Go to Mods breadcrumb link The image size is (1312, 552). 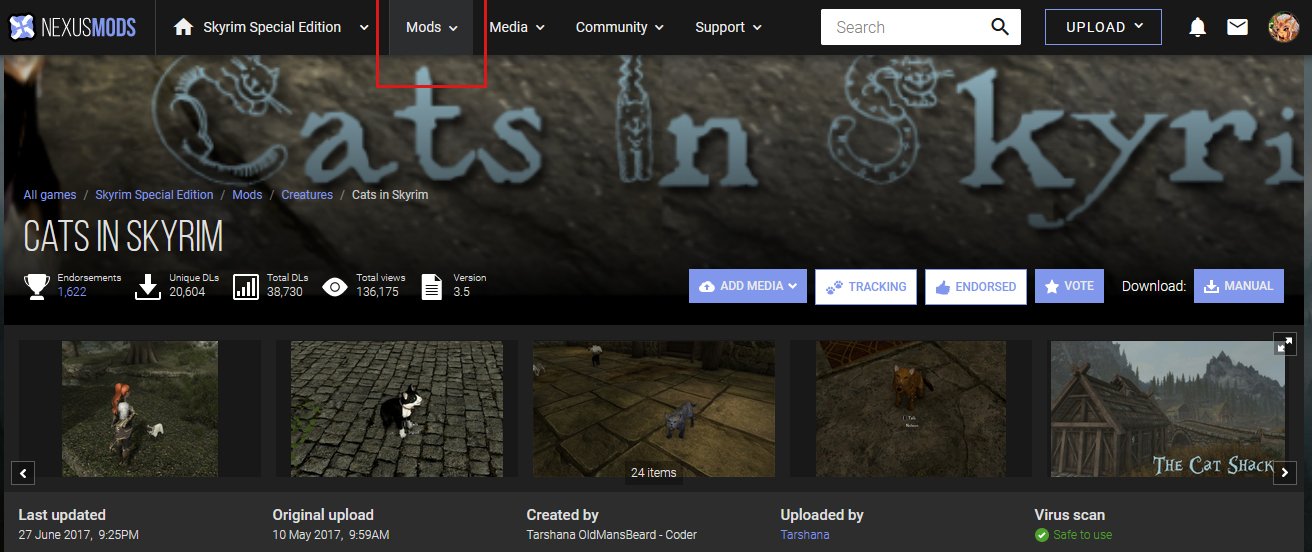pyautogui.click(x=247, y=195)
